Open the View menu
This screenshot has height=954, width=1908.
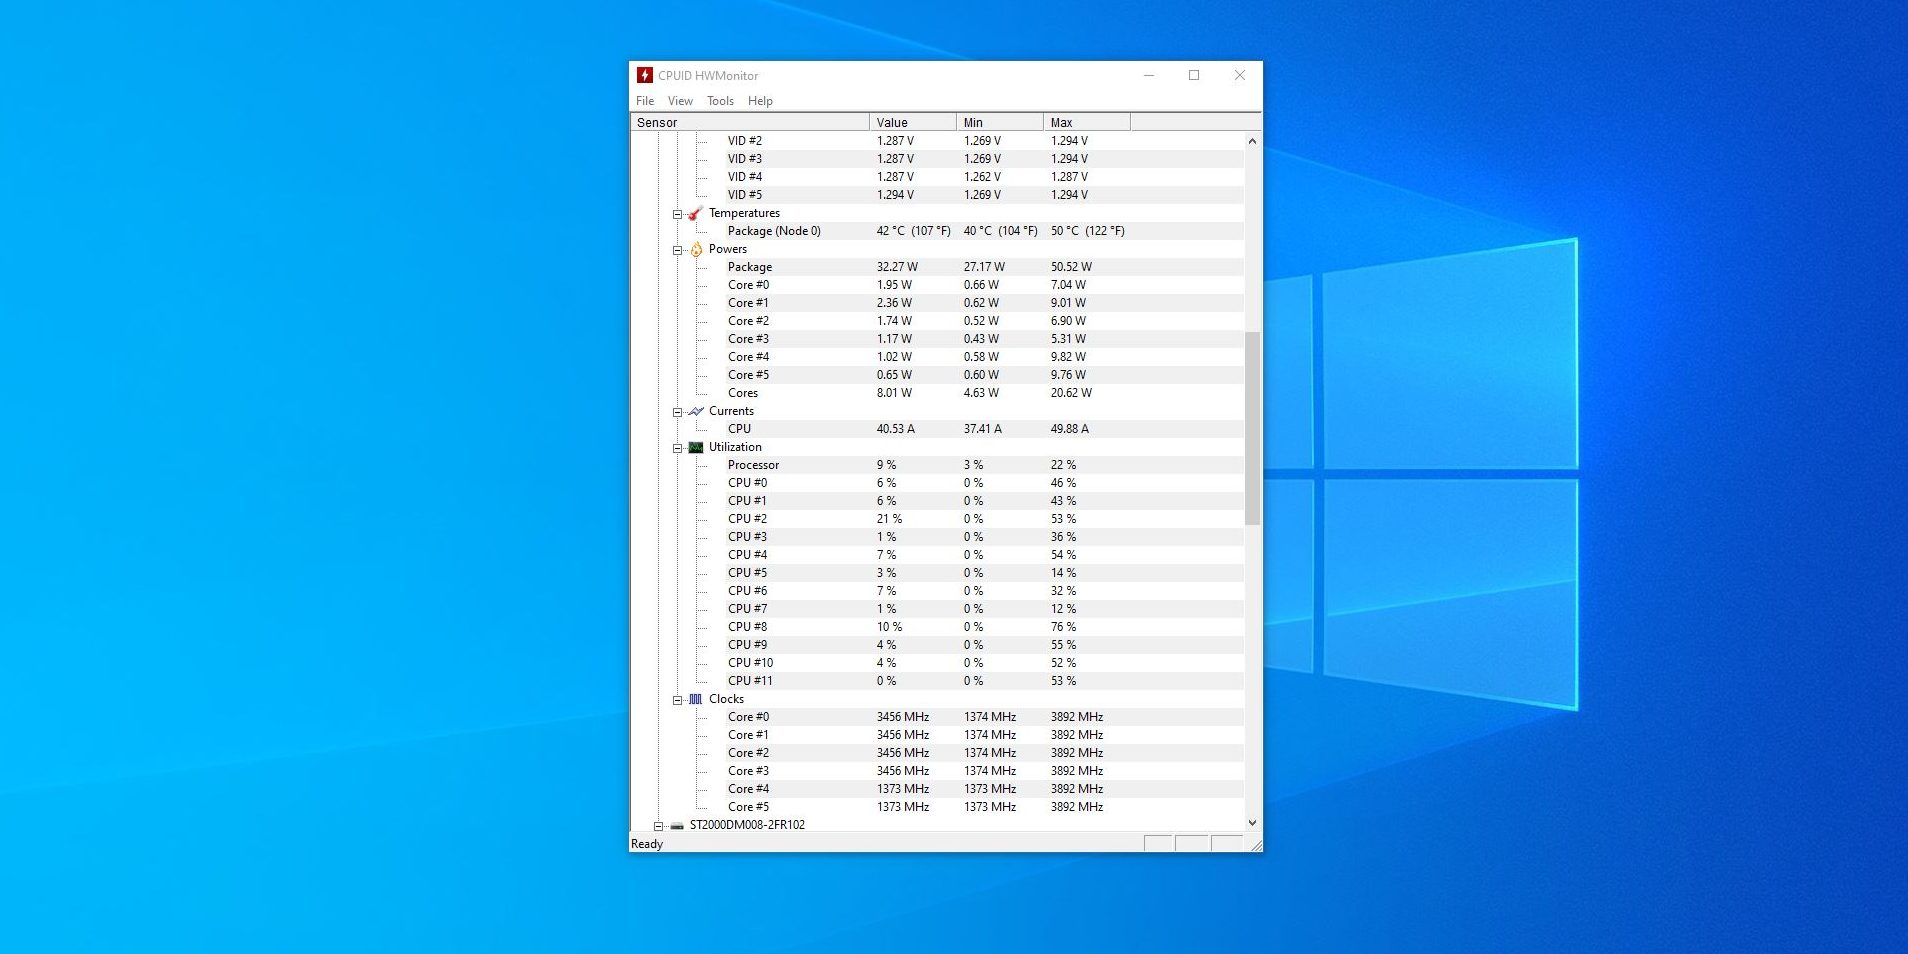click(x=680, y=101)
